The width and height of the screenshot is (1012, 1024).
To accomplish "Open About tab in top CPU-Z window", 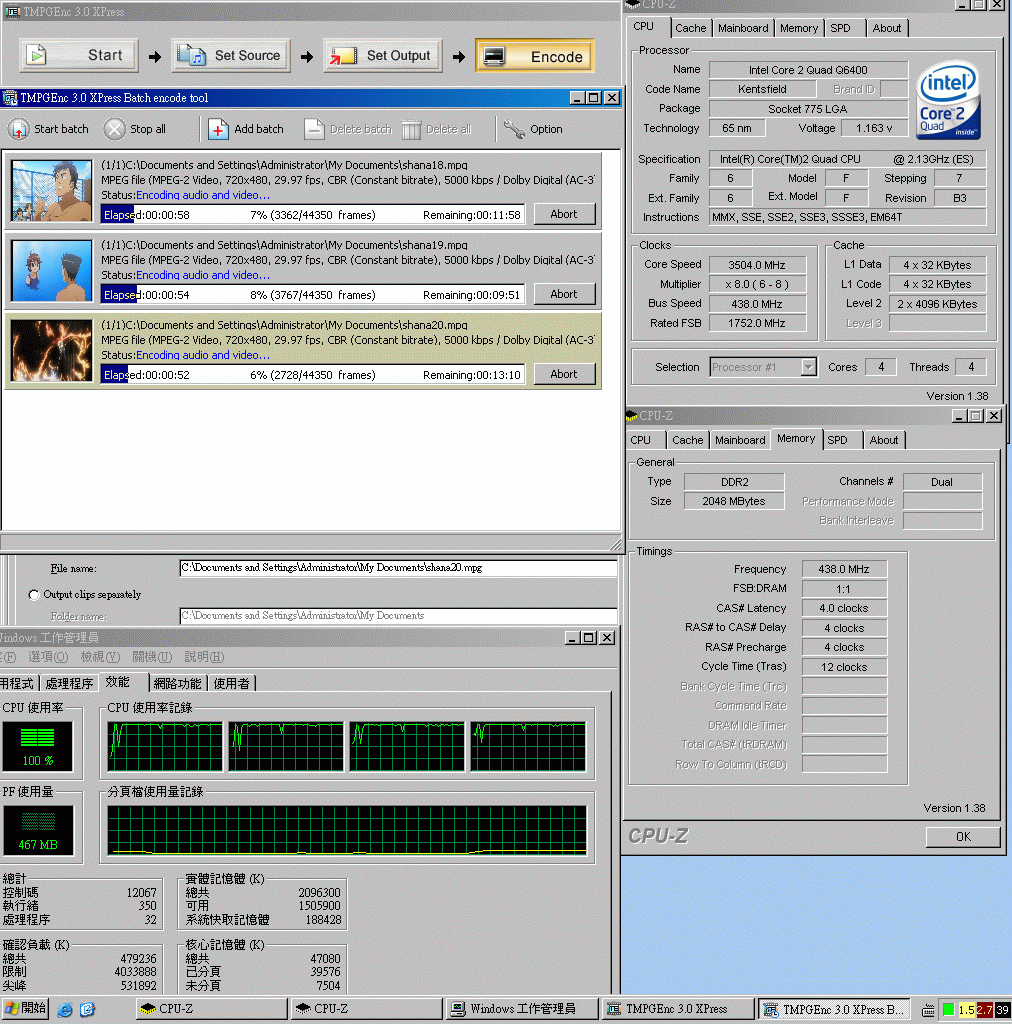I will tap(887, 28).
